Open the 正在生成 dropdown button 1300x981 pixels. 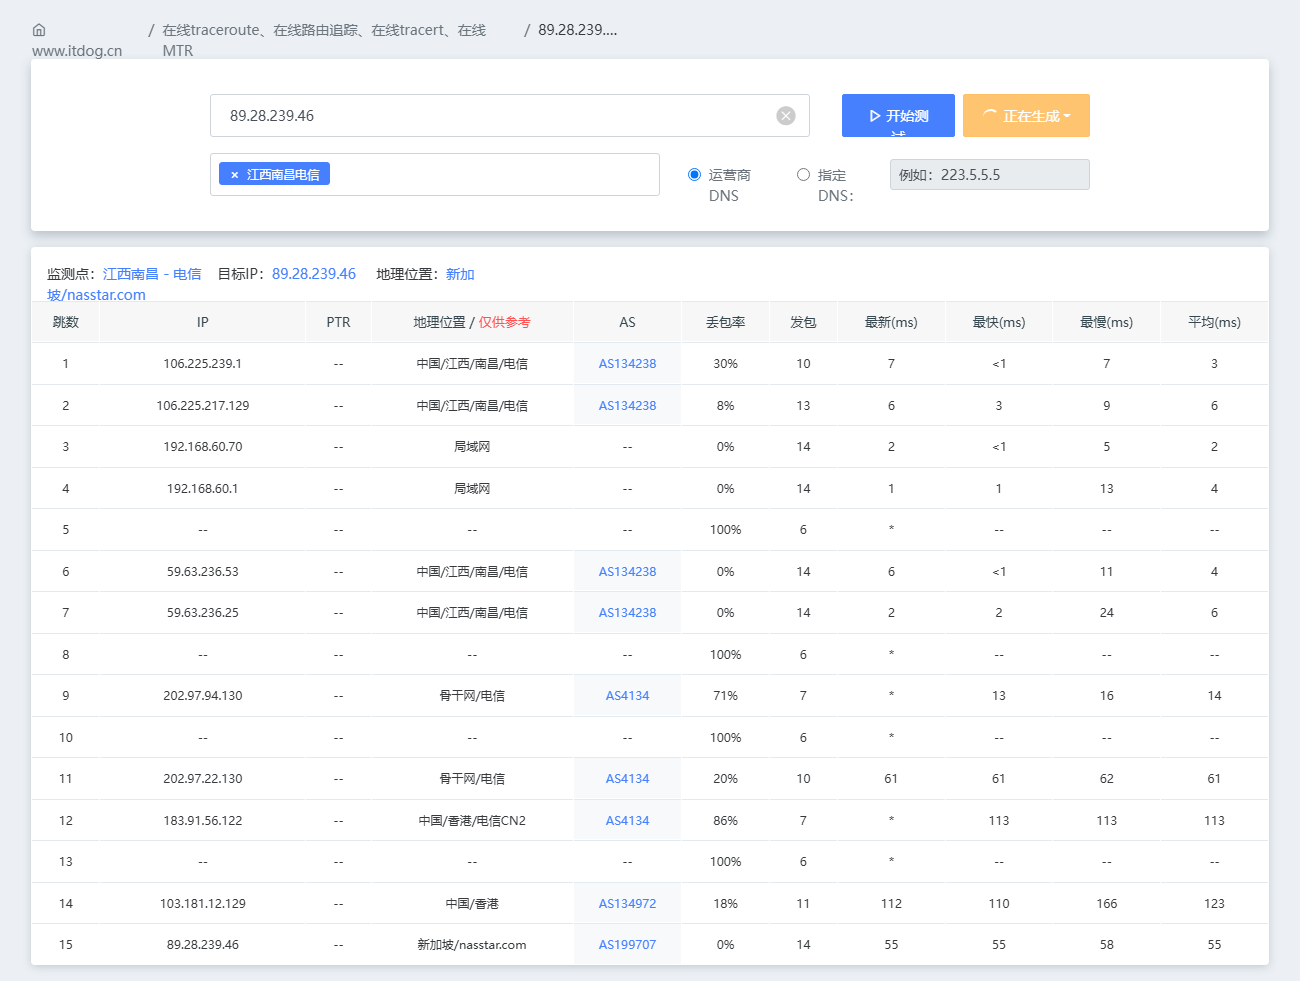coord(1026,116)
